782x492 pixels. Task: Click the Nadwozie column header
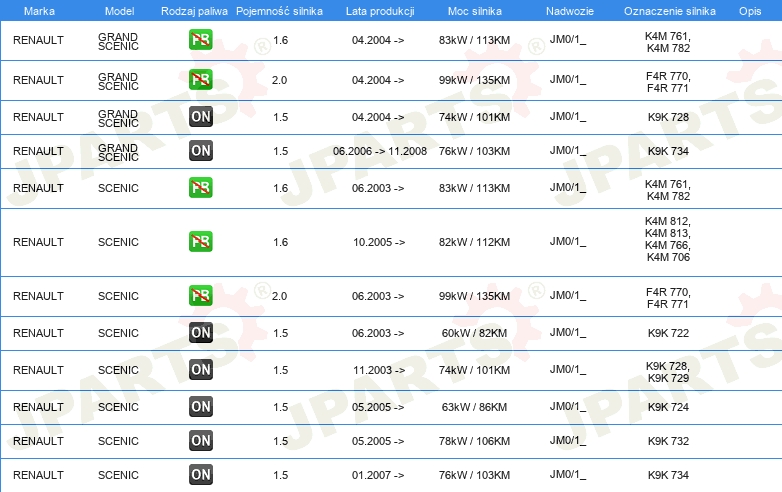point(570,11)
